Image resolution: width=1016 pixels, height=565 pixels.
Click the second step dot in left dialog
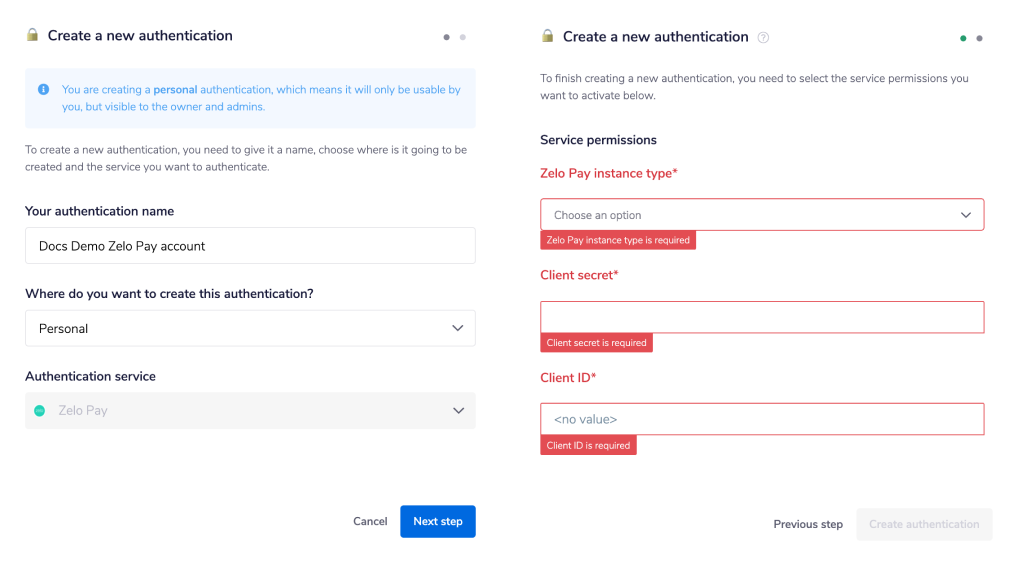463,37
